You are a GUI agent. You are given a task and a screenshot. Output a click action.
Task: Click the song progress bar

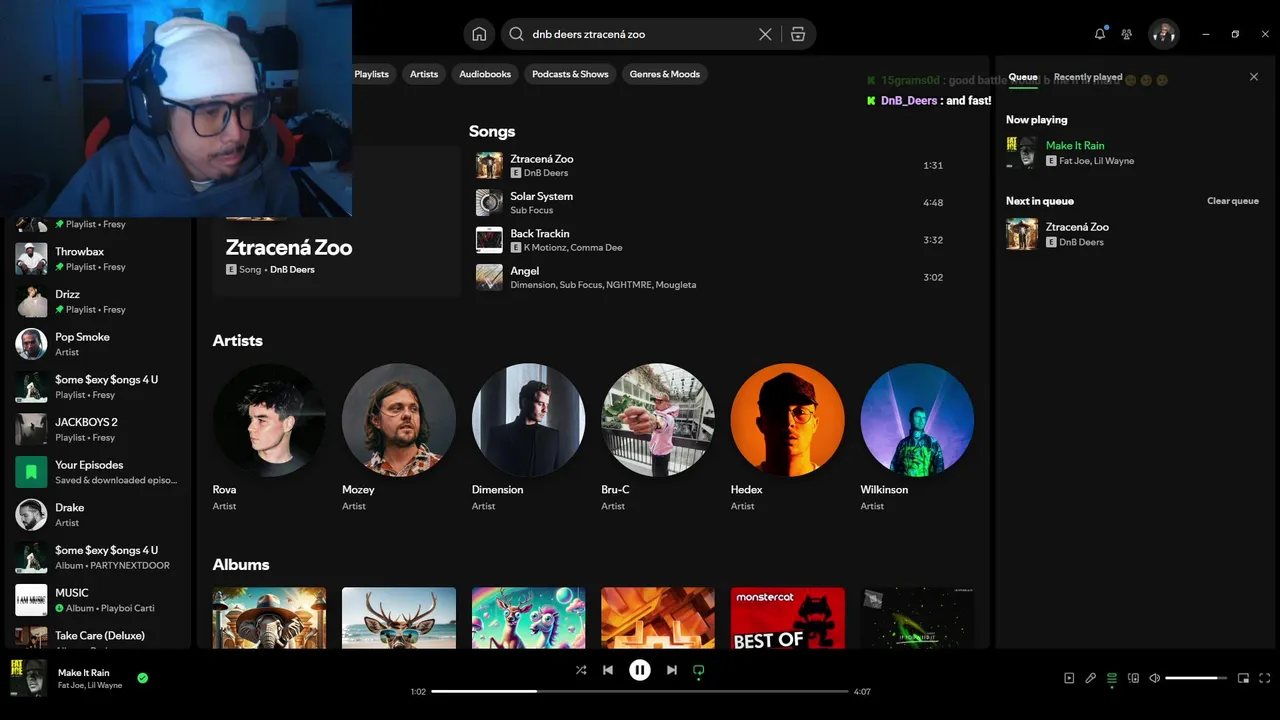[x=640, y=691]
